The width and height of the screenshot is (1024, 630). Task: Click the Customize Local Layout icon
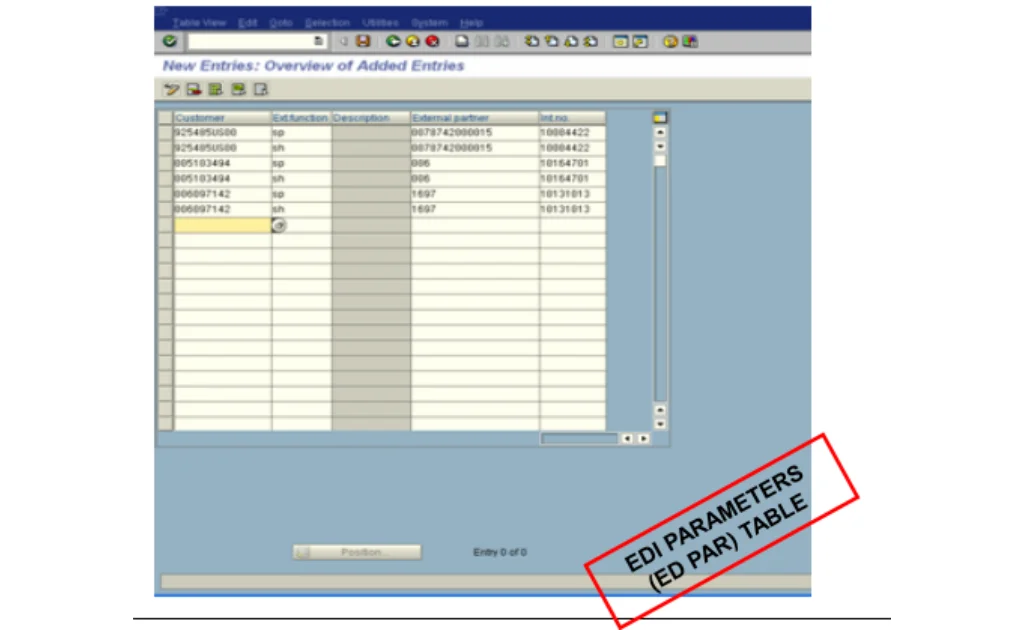(x=690, y=41)
